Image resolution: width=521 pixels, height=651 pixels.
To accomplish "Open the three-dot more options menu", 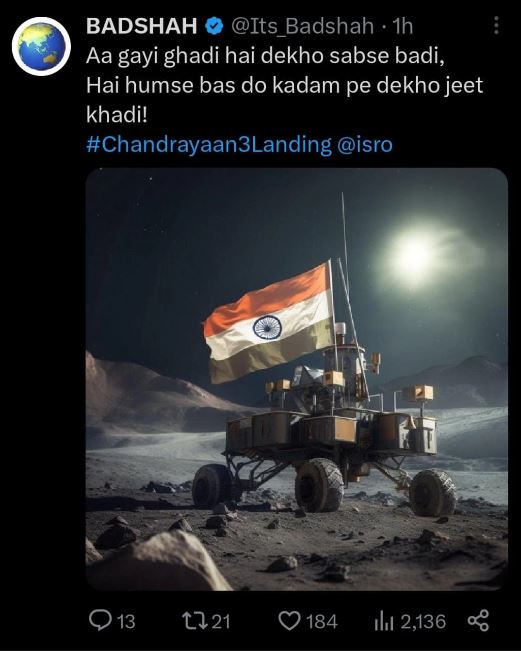I will (496, 26).
